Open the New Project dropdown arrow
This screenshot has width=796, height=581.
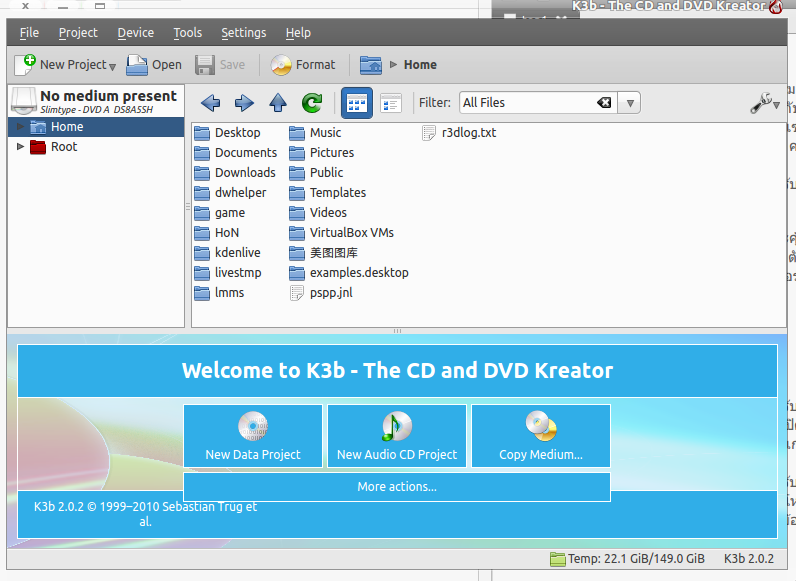point(112,67)
